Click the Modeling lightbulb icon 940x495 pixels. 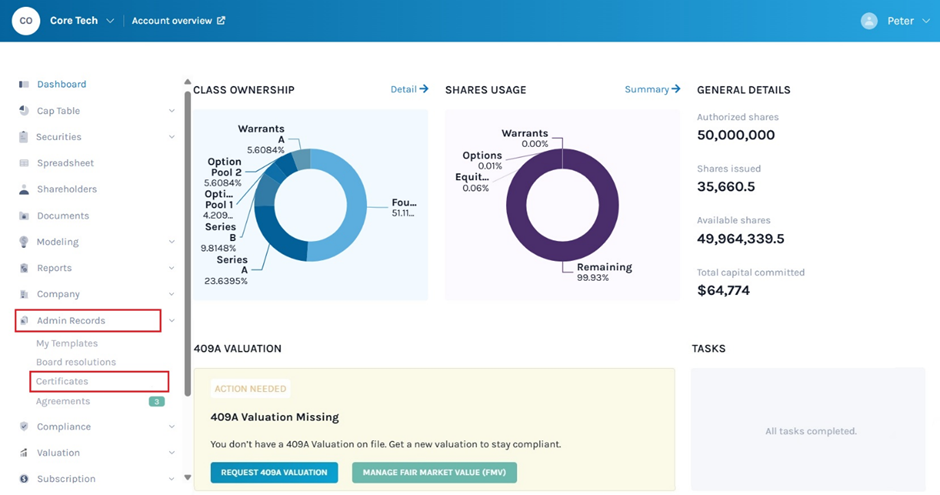click(x=24, y=242)
